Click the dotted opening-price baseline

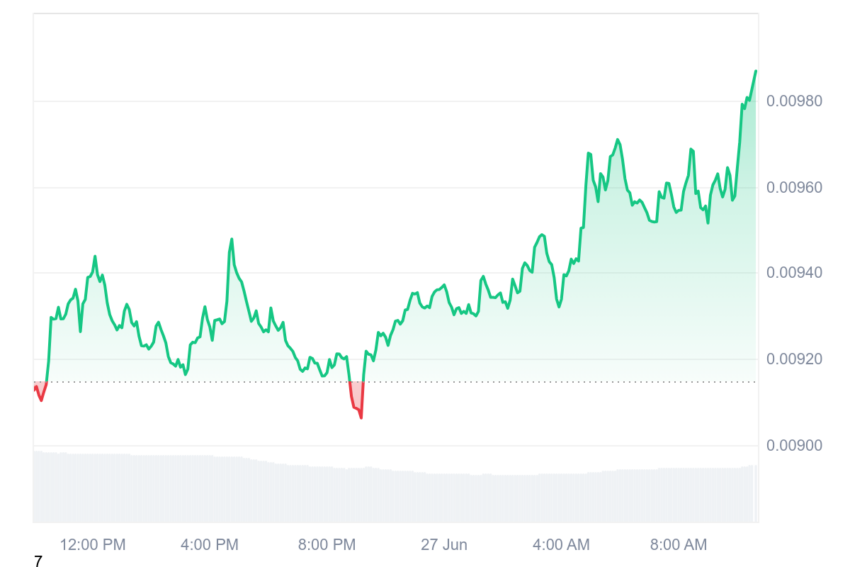[x=396, y=382]
